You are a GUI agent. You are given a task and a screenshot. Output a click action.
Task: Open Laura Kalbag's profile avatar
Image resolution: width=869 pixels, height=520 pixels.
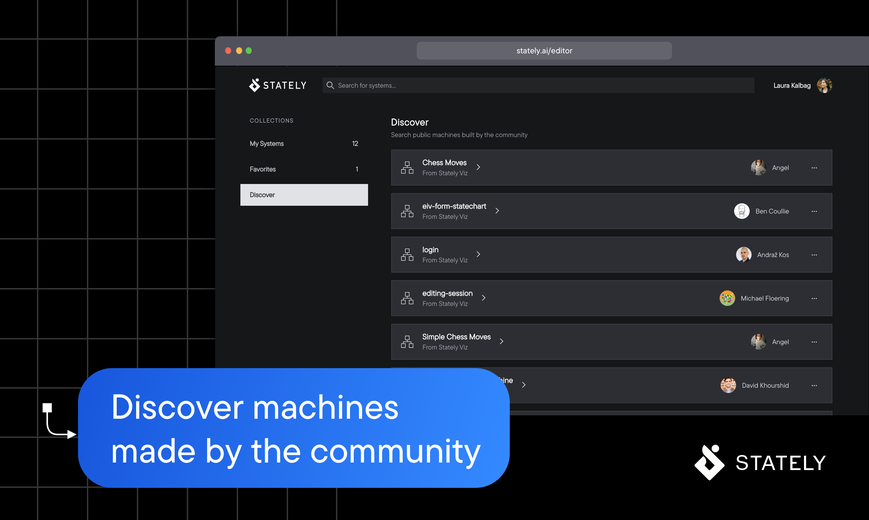[x=824, y=85]
